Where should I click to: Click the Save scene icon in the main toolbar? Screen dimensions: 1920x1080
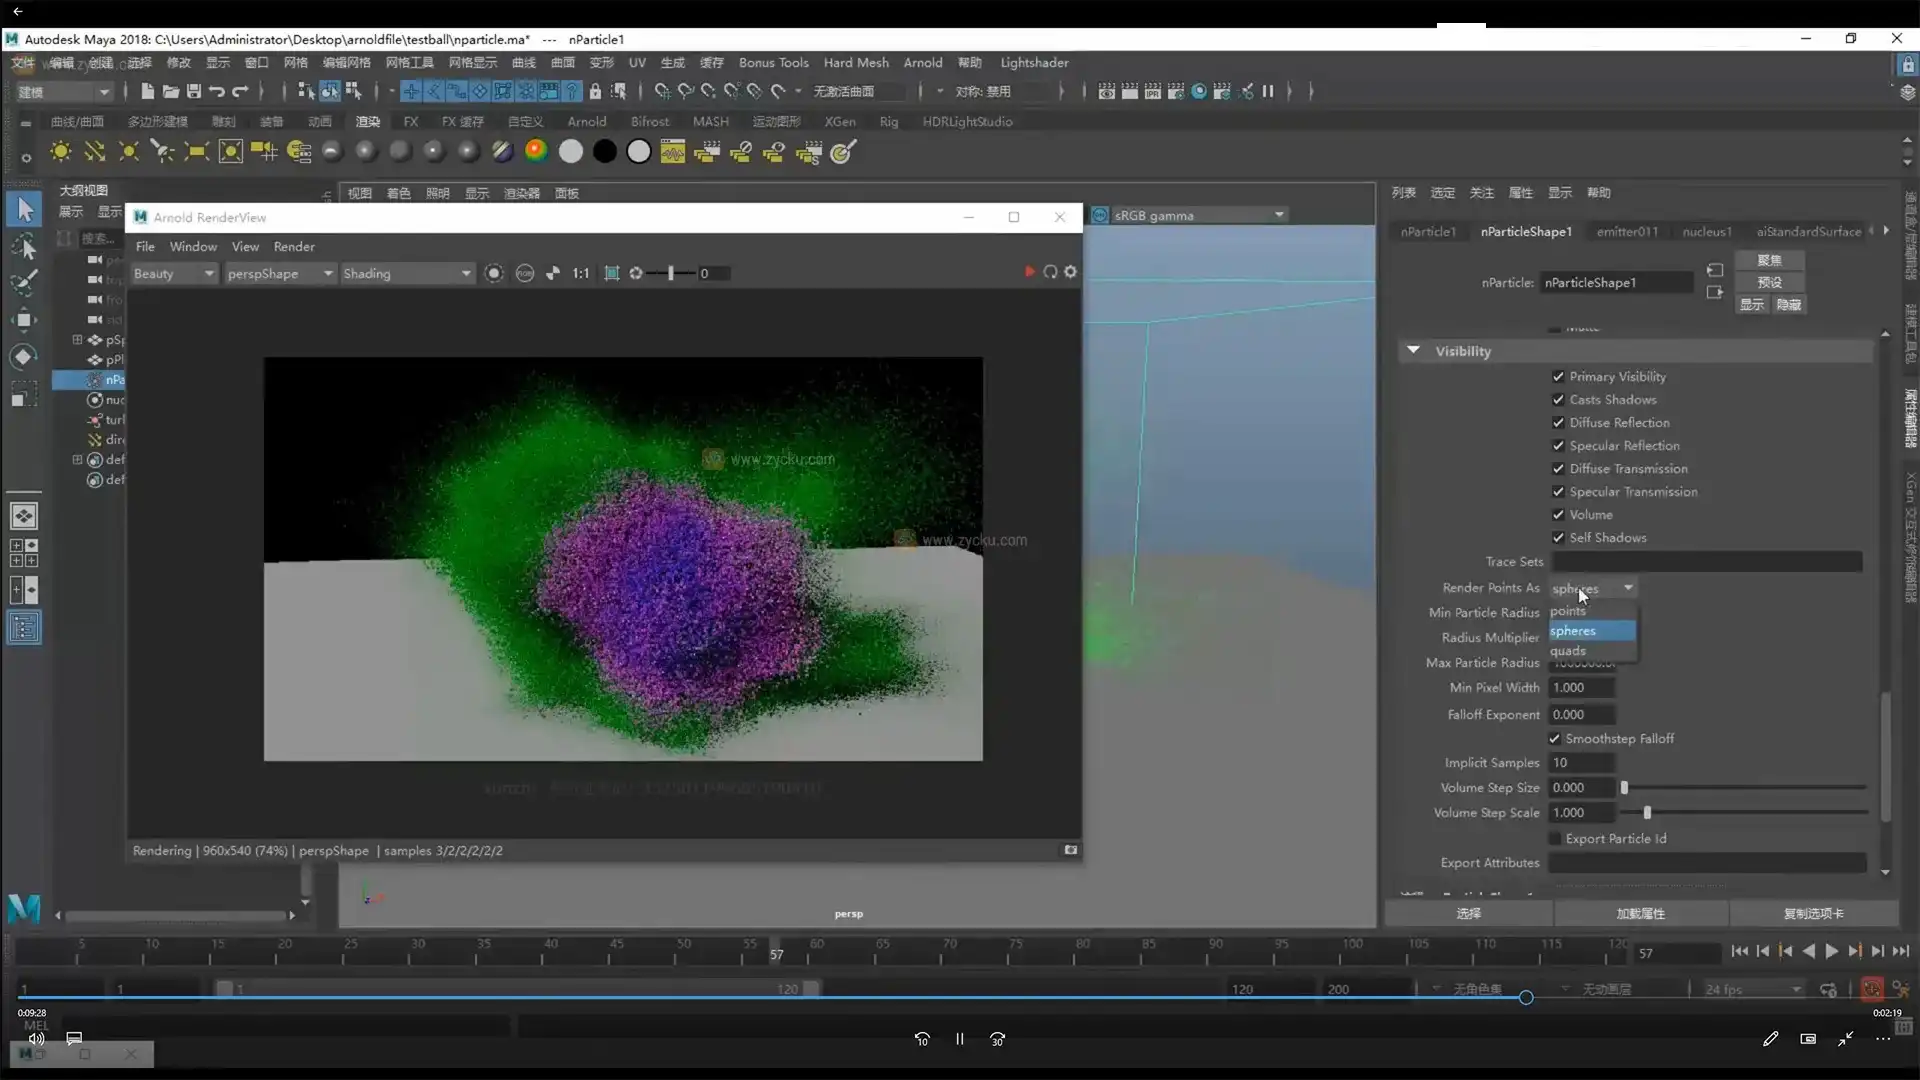click(x=193, y=91)
